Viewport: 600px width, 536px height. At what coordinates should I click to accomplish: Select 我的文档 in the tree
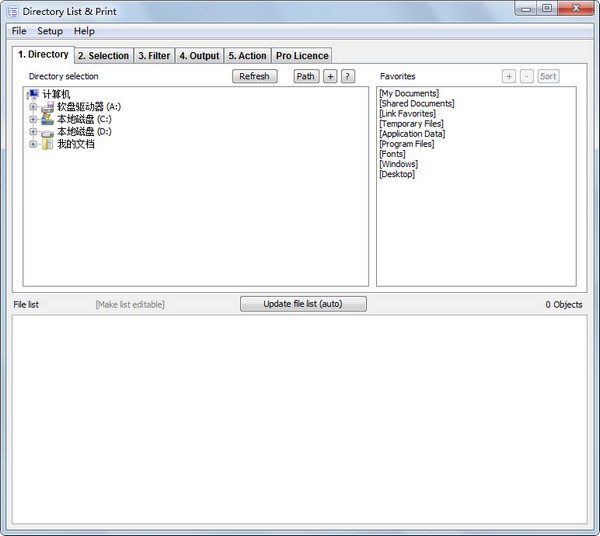[x=76, y=144]
